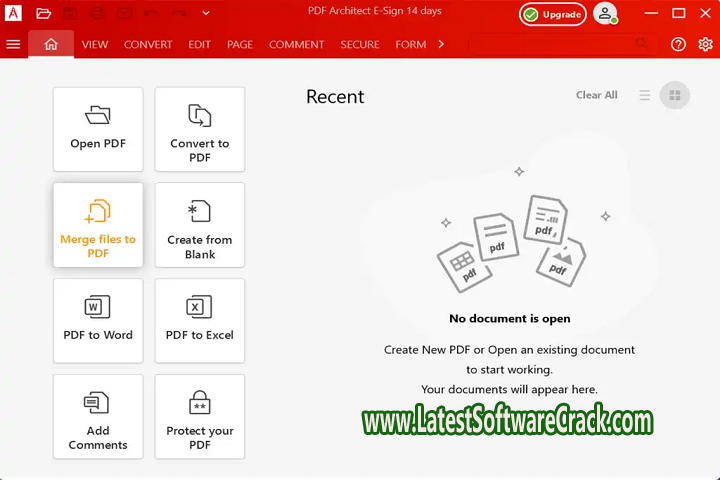Open Create from Blank tile

pyautogui.click(x=200, y=225)
